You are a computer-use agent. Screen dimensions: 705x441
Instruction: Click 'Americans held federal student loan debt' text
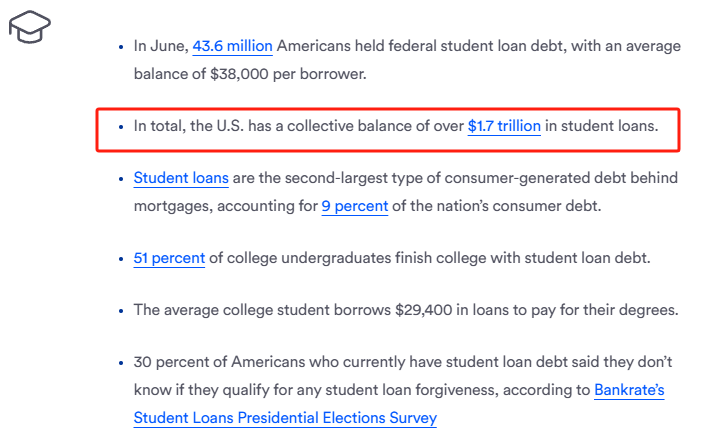422,46
